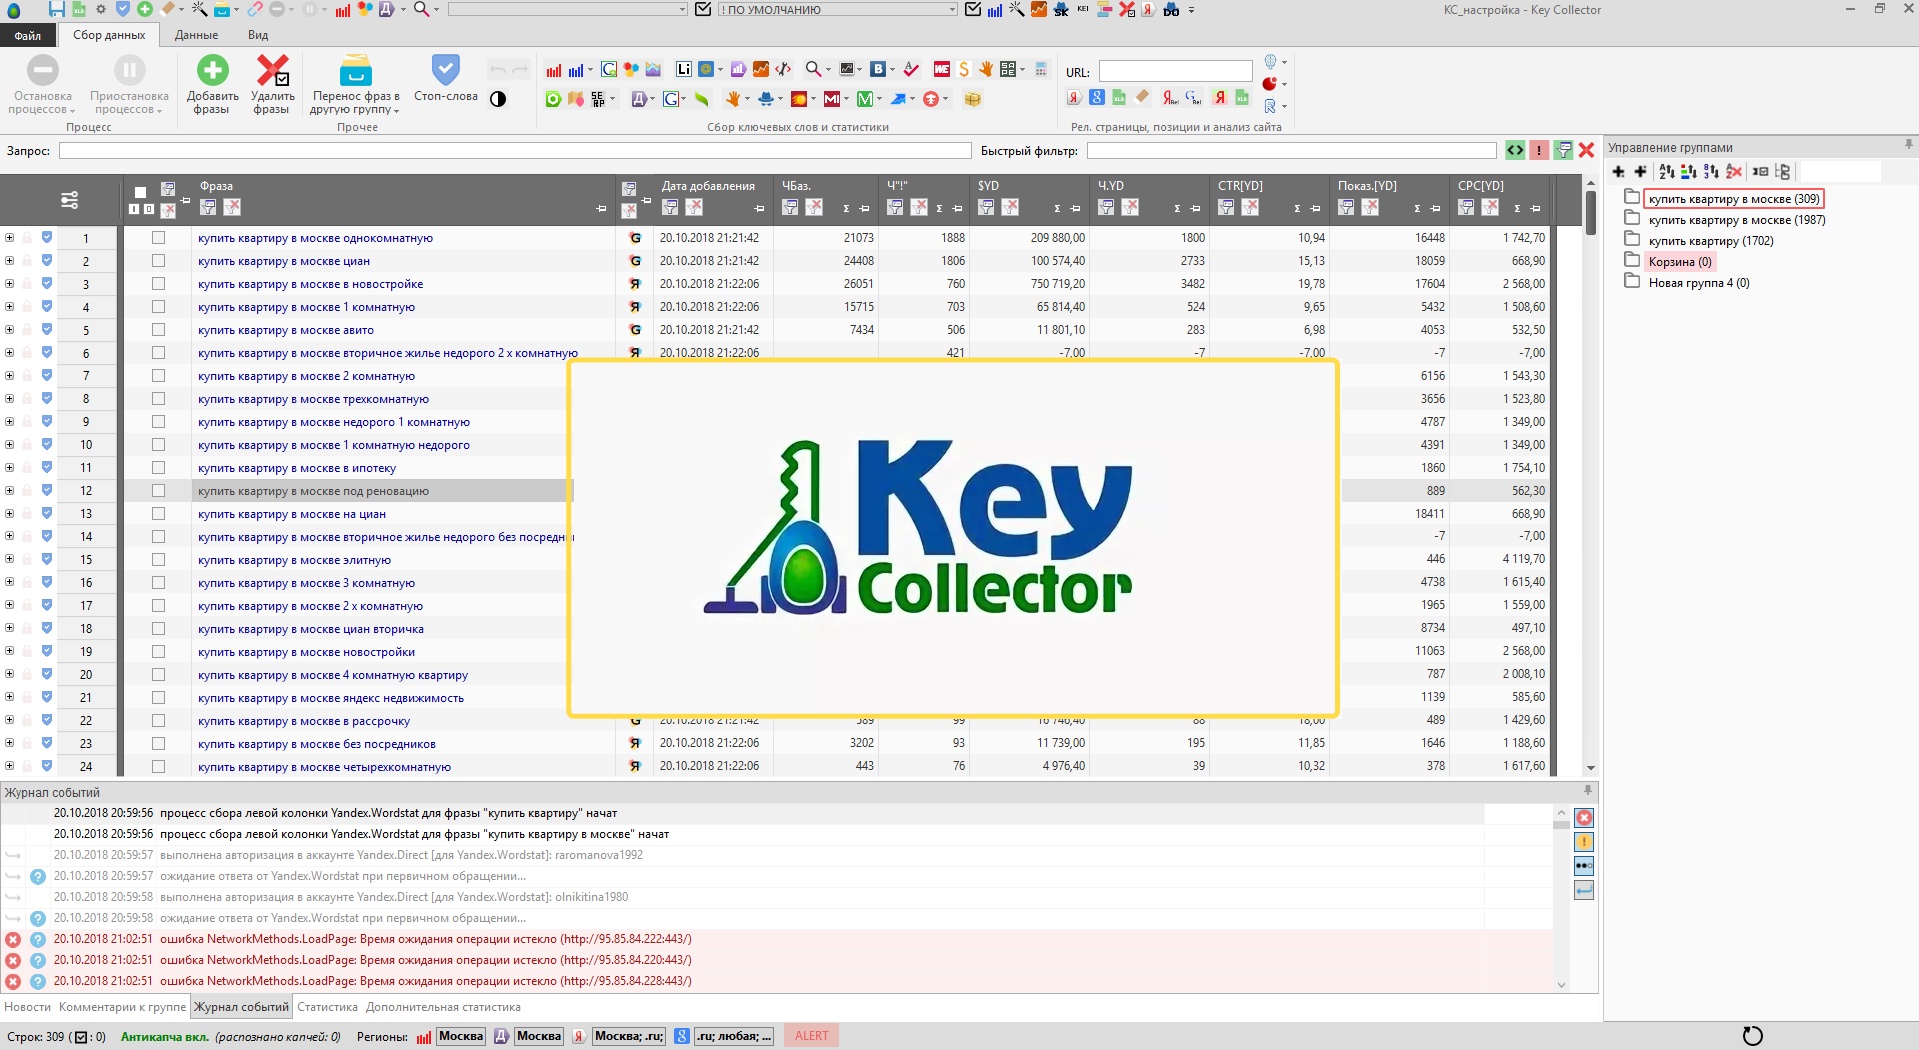Check box for 'купить квартиру в москве циан'
Viewport: 1919px width, 1050px height.
158,261
